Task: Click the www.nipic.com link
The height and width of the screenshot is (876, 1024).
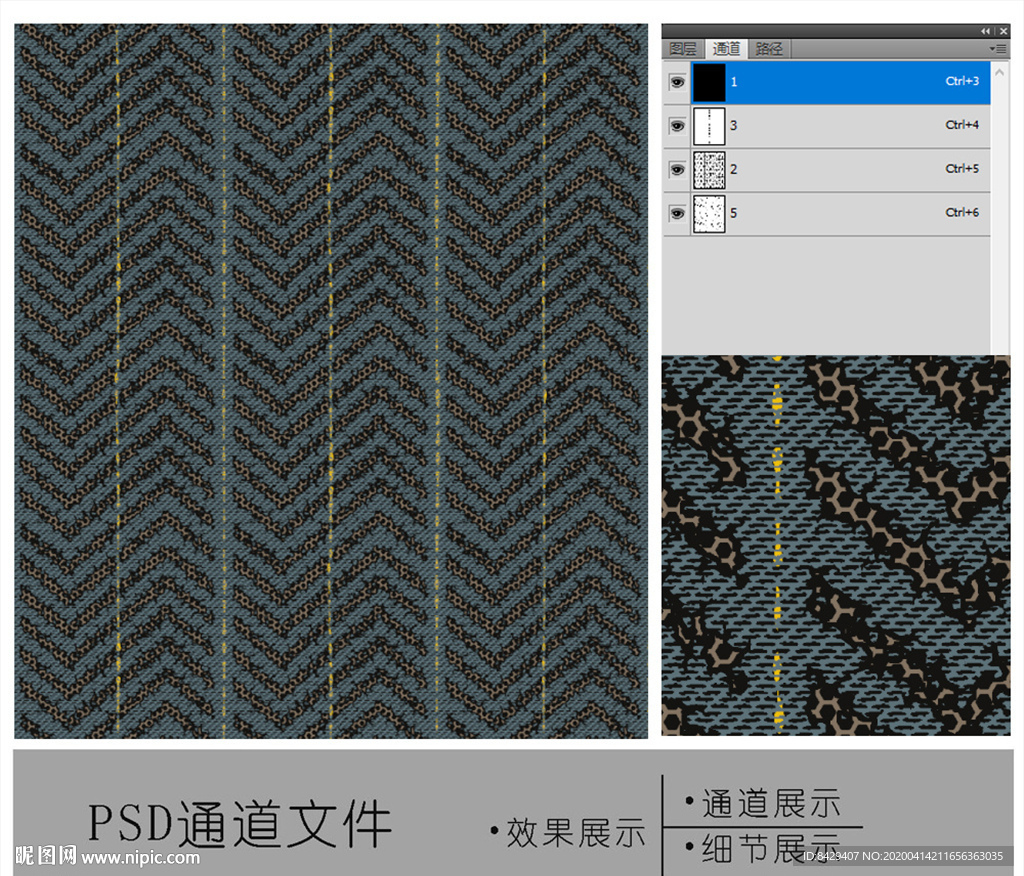Action: 140,857
